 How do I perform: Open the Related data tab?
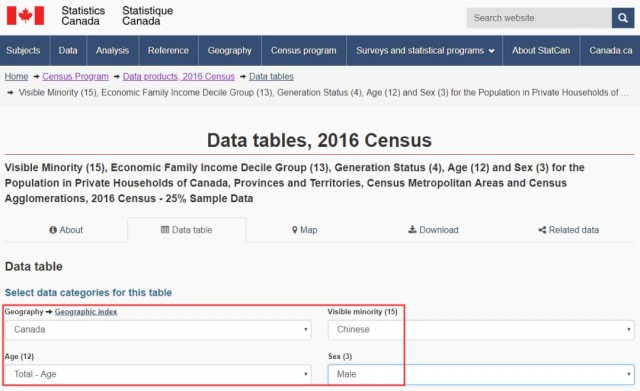(x=569, y=230)
